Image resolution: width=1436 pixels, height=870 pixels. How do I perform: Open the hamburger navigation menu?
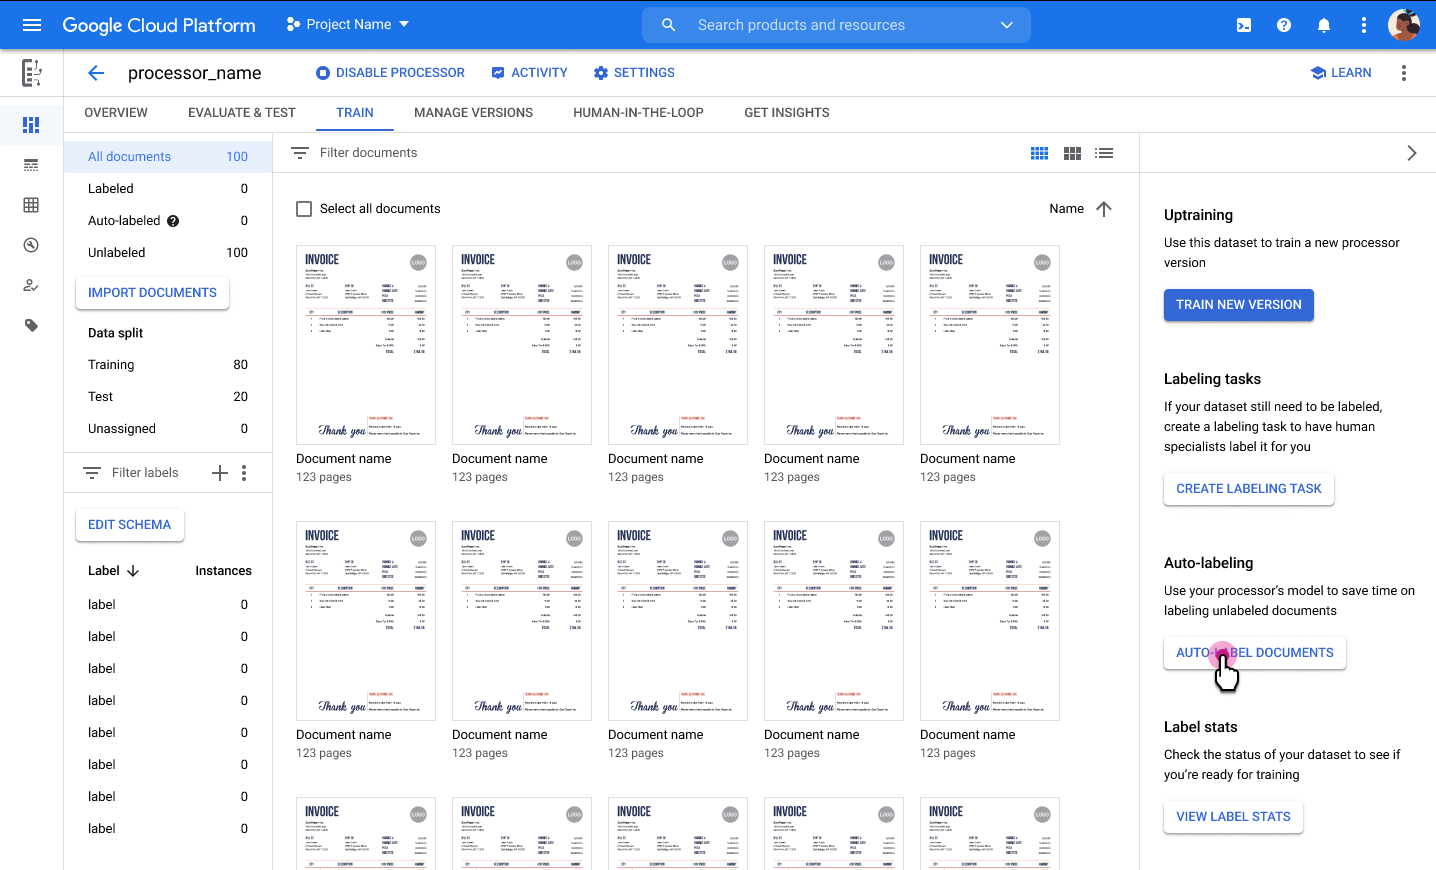tap(32, 25)
